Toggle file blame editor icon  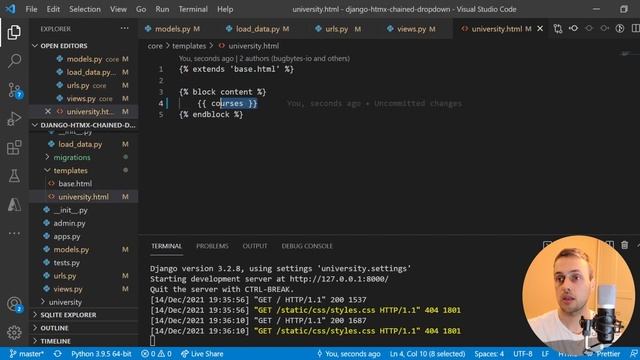[573, 29]
